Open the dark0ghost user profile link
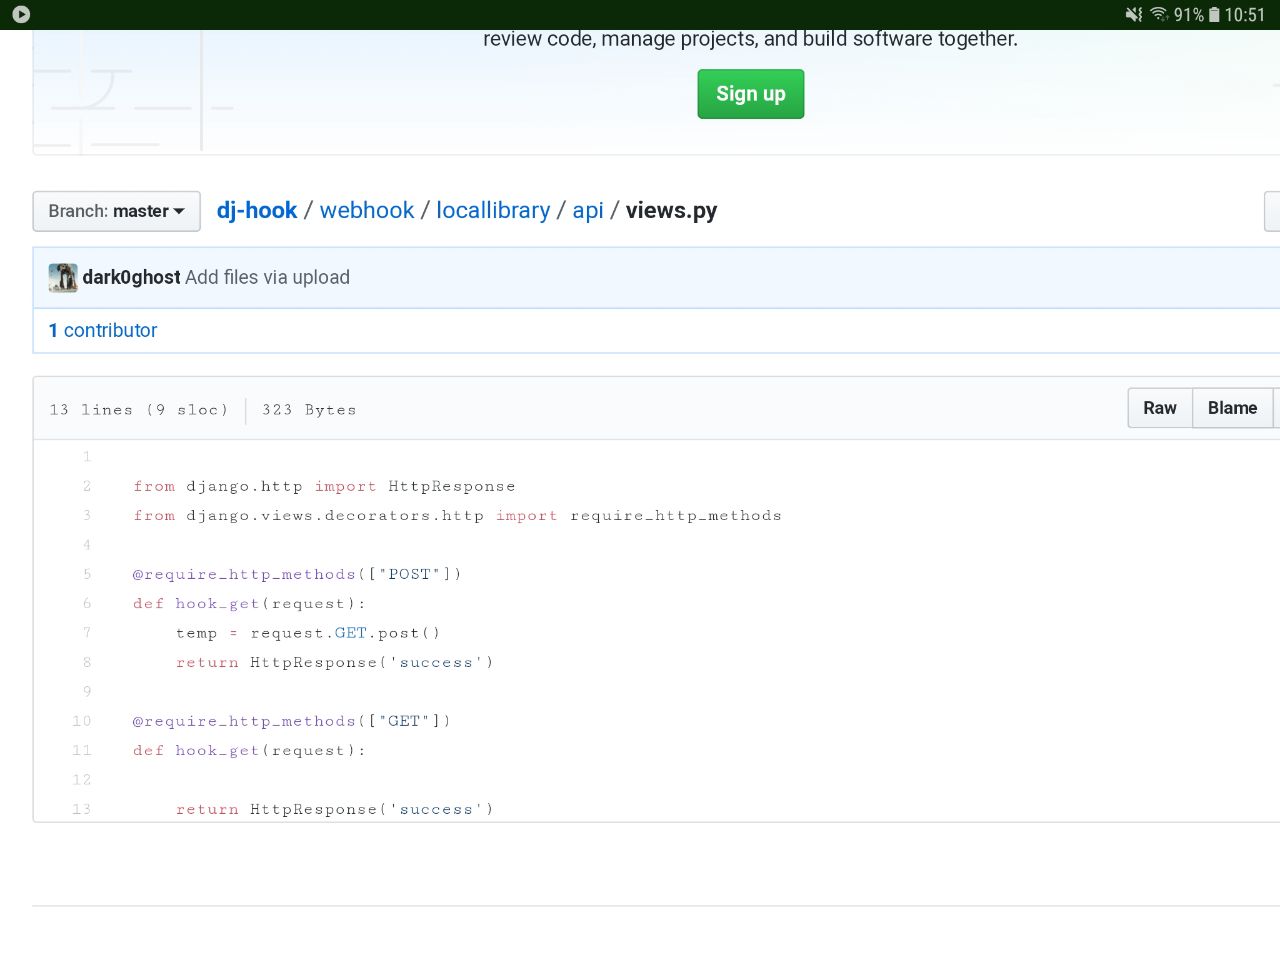This screenshot has height=960, width=1280. coord(131,277)
